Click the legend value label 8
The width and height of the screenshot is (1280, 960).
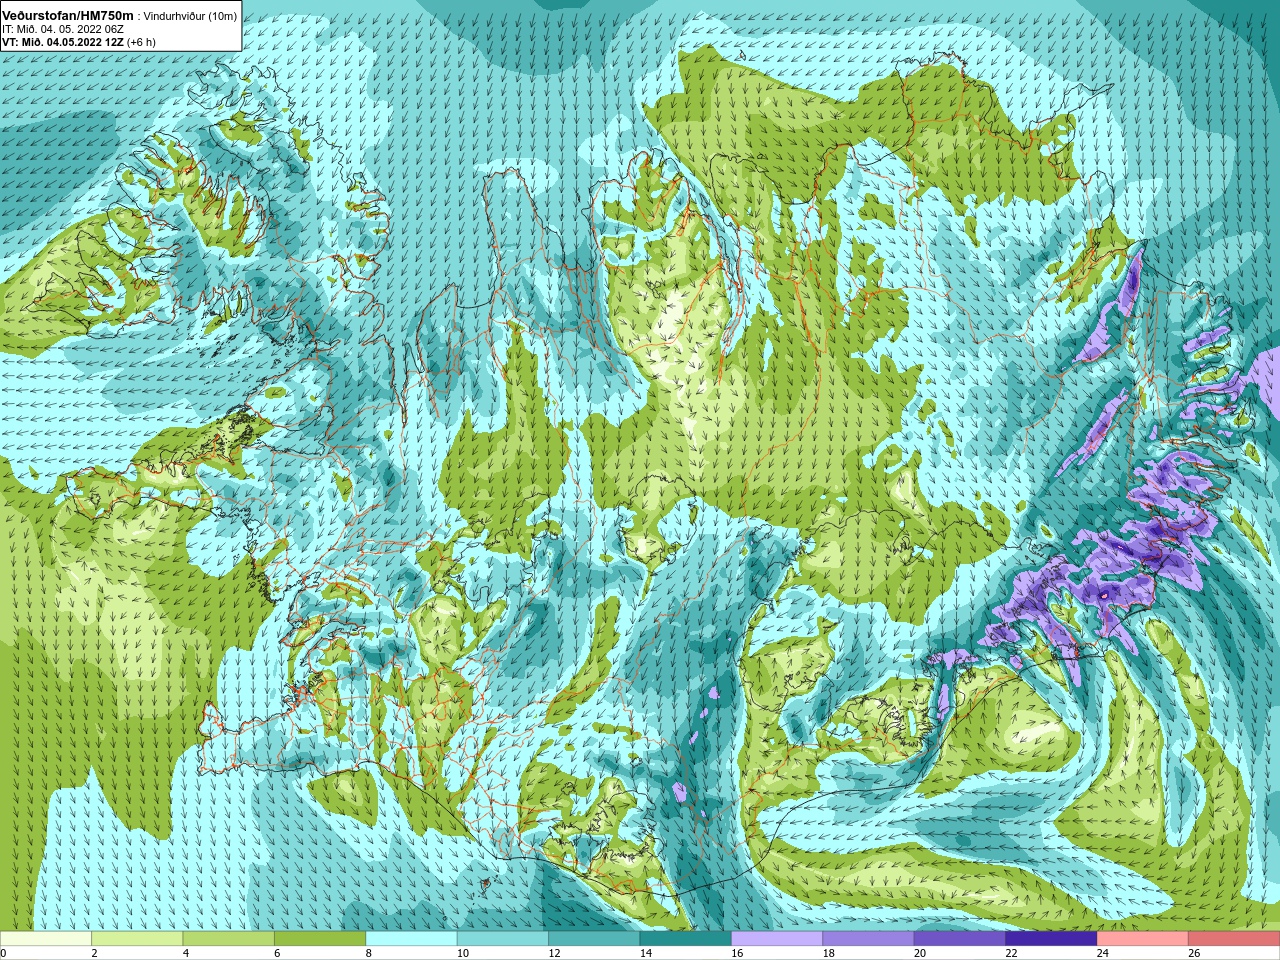(369, 953)
